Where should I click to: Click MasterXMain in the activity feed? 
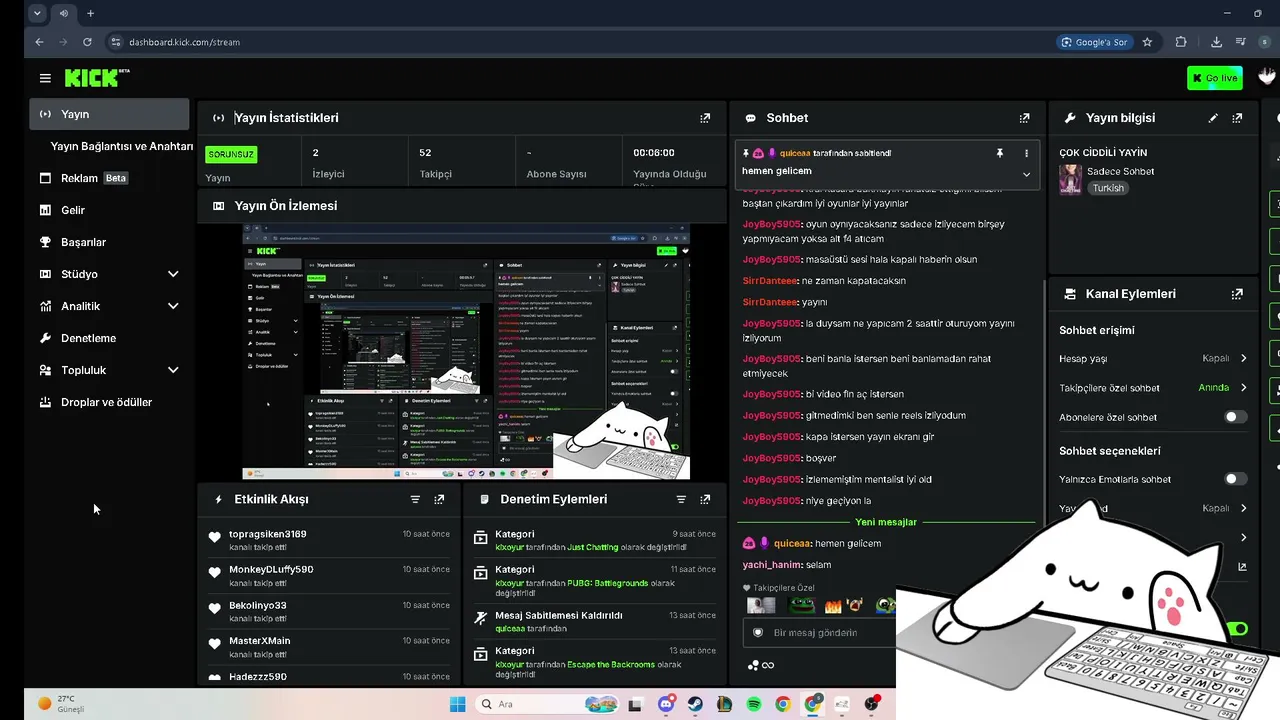point(260,641)
